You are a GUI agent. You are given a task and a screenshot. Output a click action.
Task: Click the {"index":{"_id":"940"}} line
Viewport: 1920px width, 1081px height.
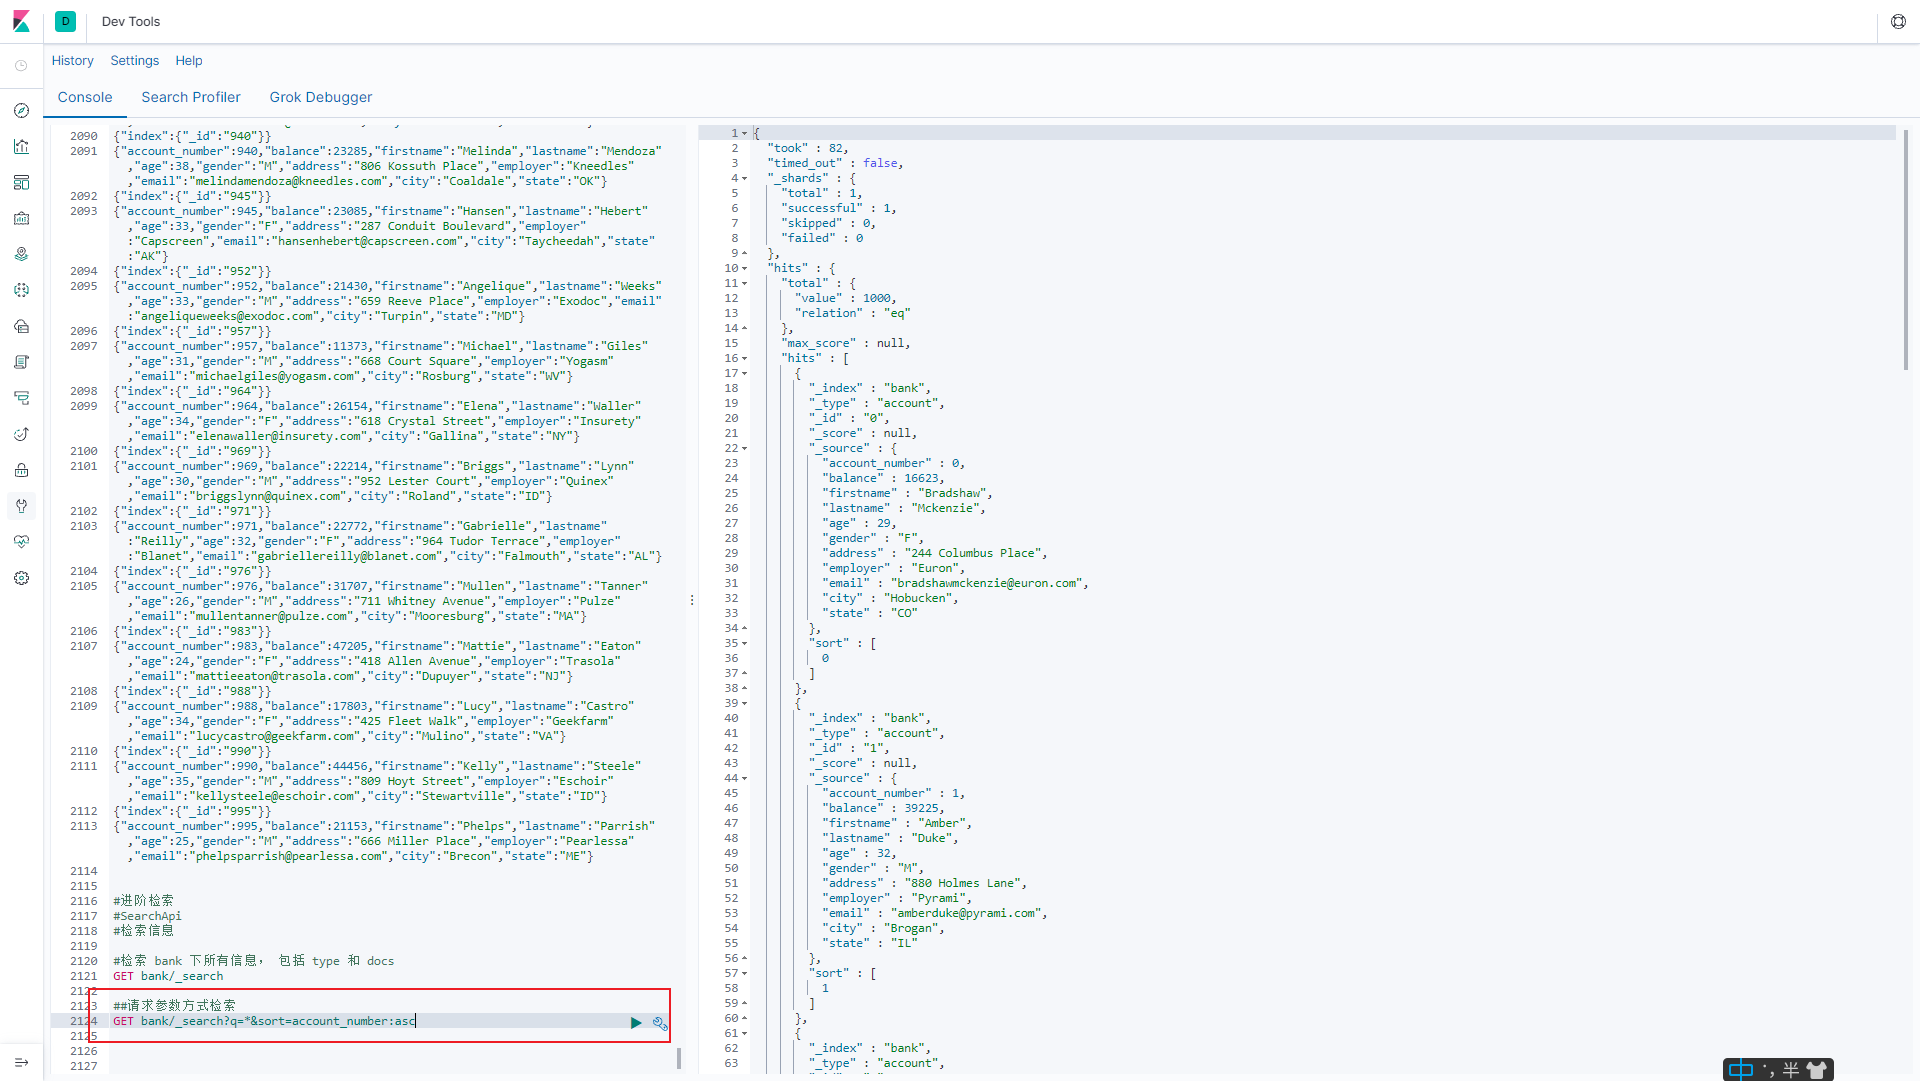(x=192, y=136)
